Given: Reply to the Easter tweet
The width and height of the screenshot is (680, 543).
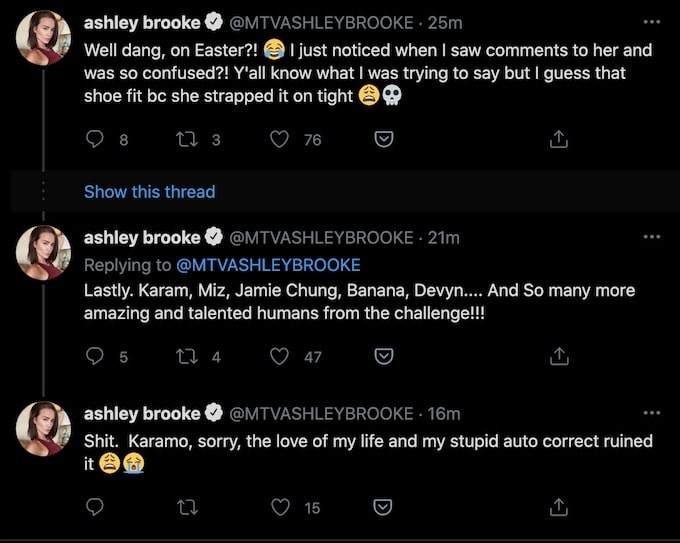Looking at the screenshot, I should tap(96, 140).
